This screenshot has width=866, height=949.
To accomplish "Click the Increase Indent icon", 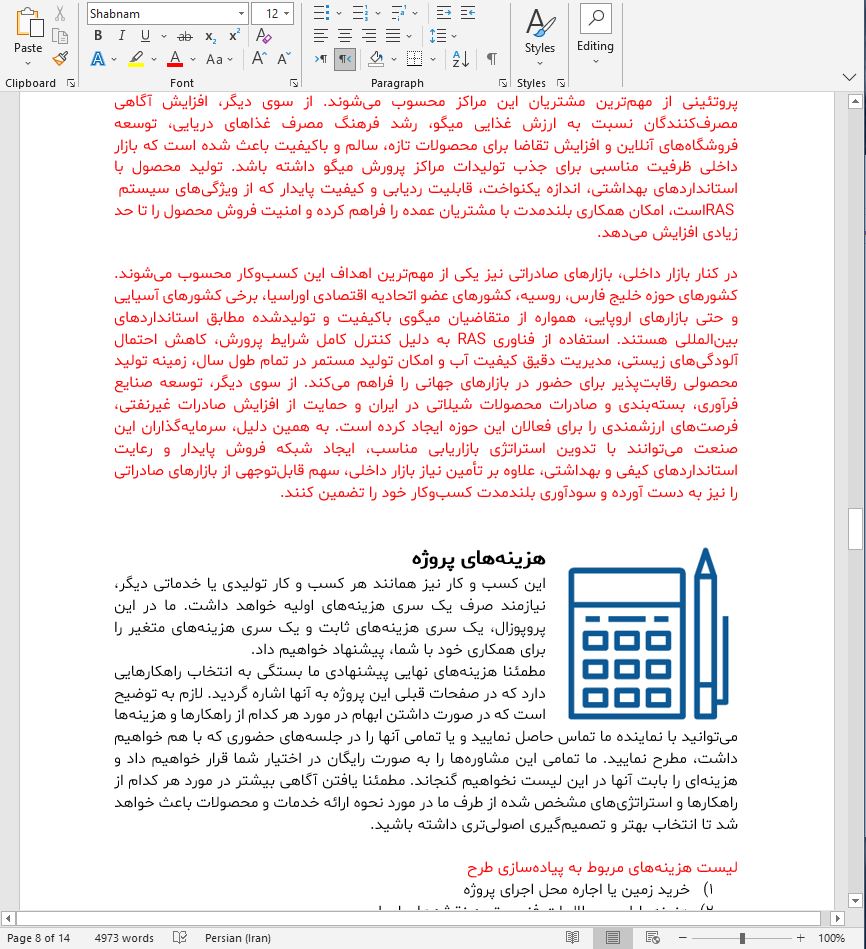I will [x=468, y=13].
